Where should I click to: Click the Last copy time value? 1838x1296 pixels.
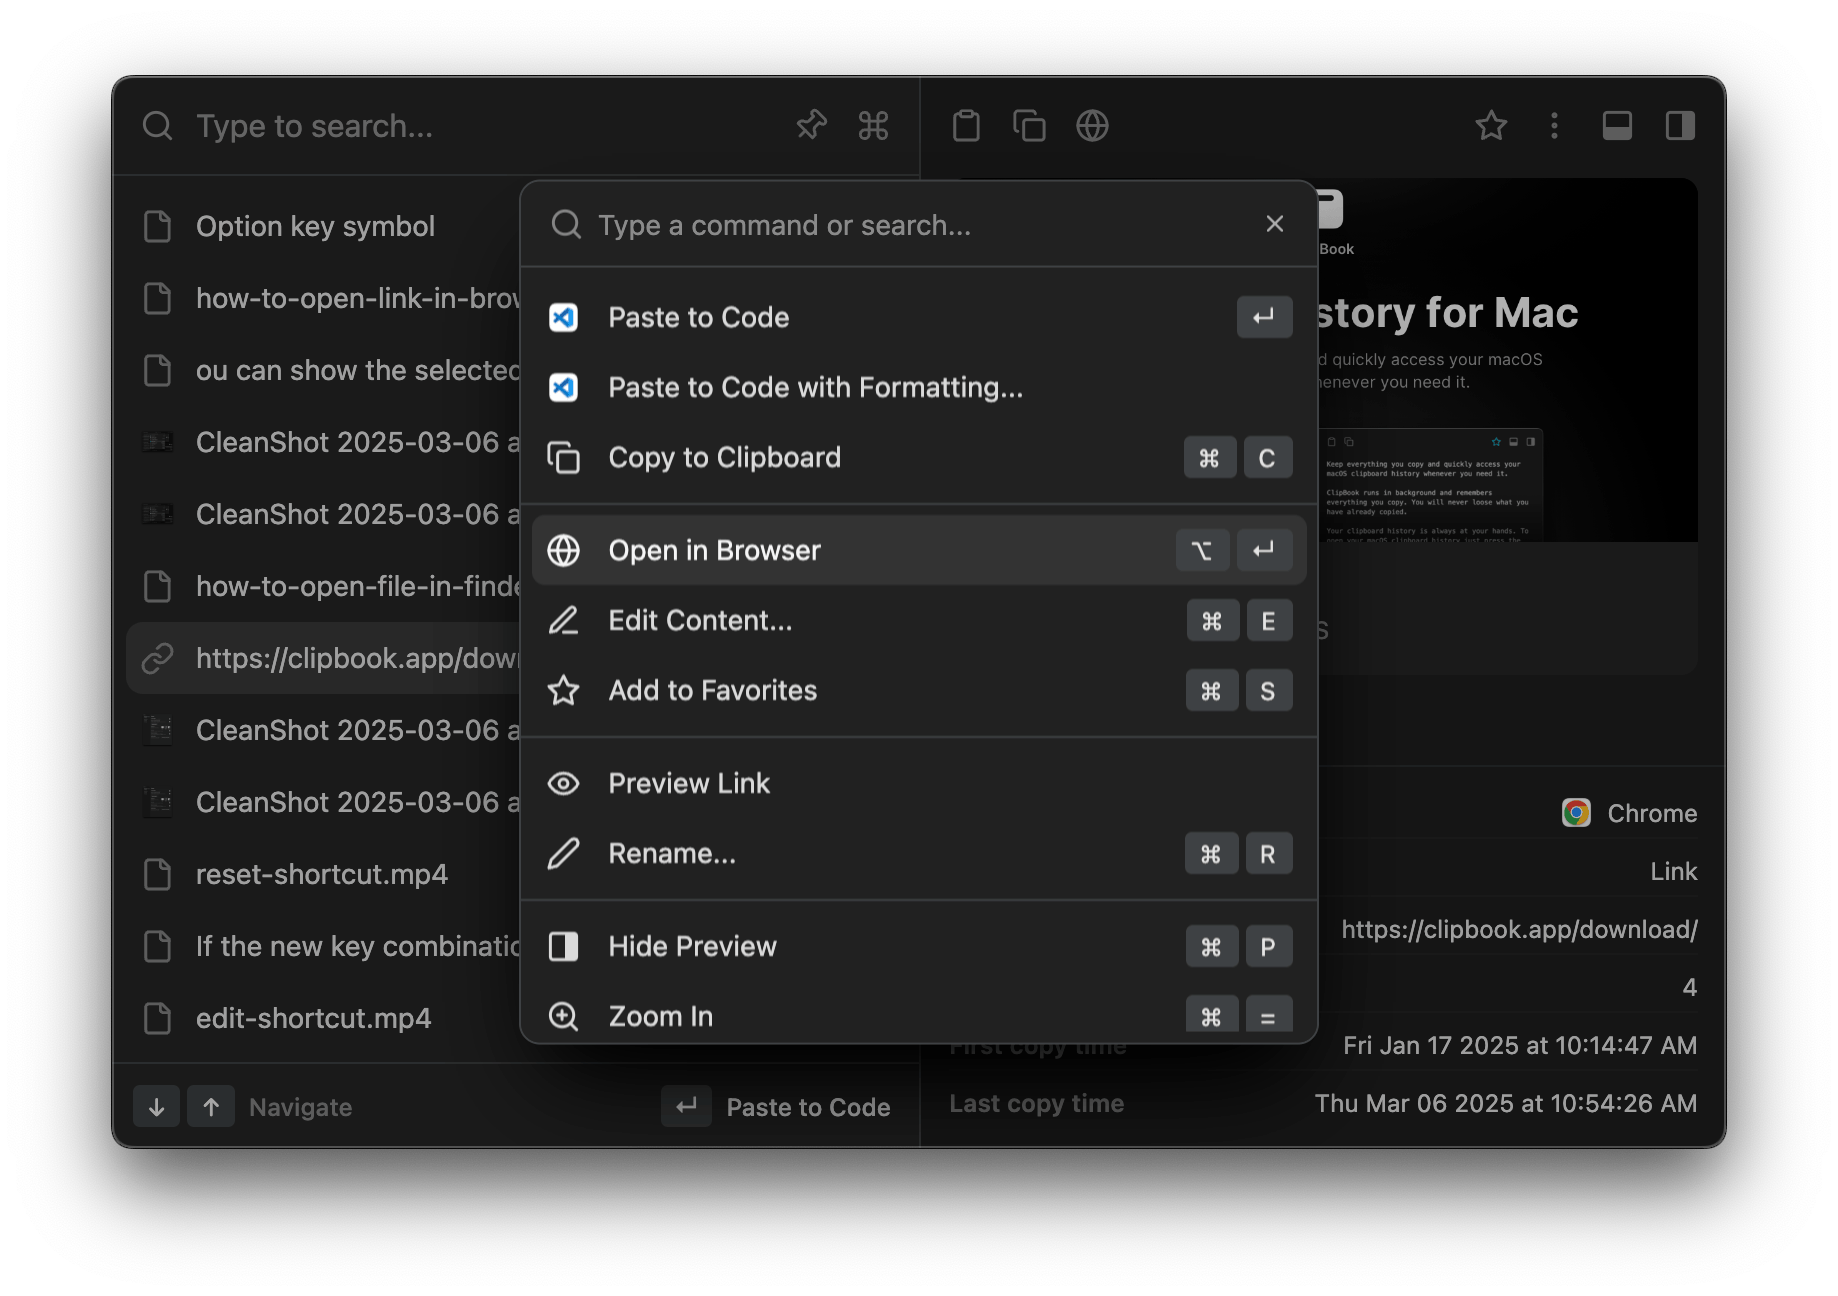(1506, 1103)
